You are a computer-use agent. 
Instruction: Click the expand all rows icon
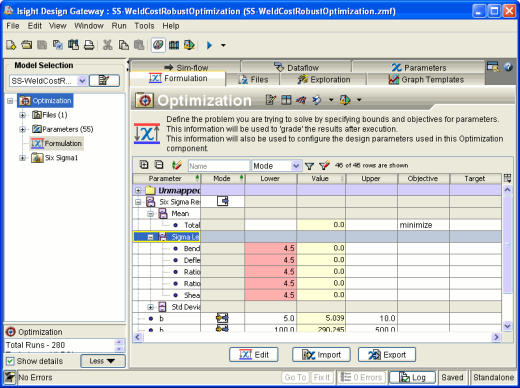(144, 165)
